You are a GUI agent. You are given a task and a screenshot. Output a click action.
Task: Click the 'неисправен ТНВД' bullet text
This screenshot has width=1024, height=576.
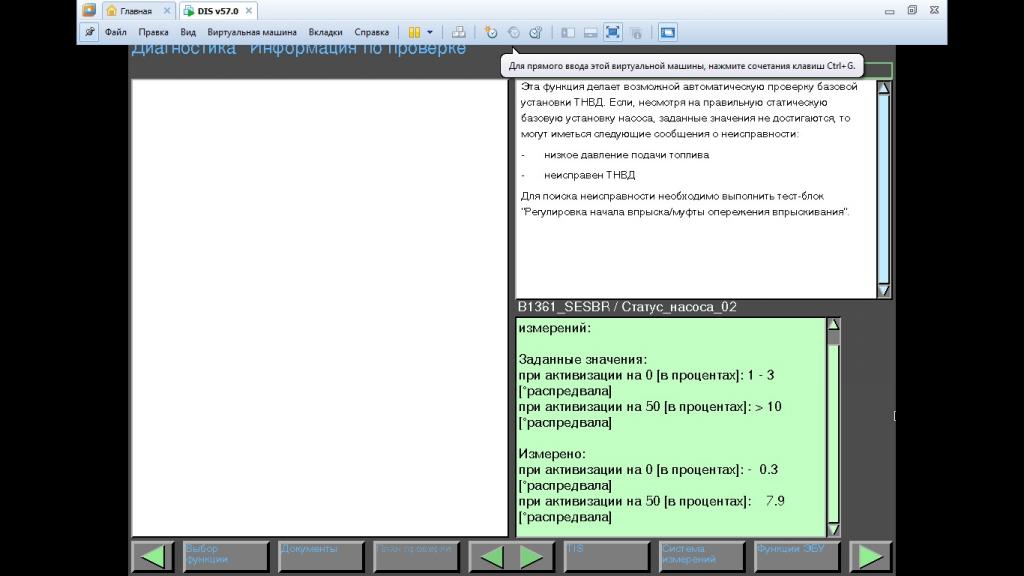(590, 175)
